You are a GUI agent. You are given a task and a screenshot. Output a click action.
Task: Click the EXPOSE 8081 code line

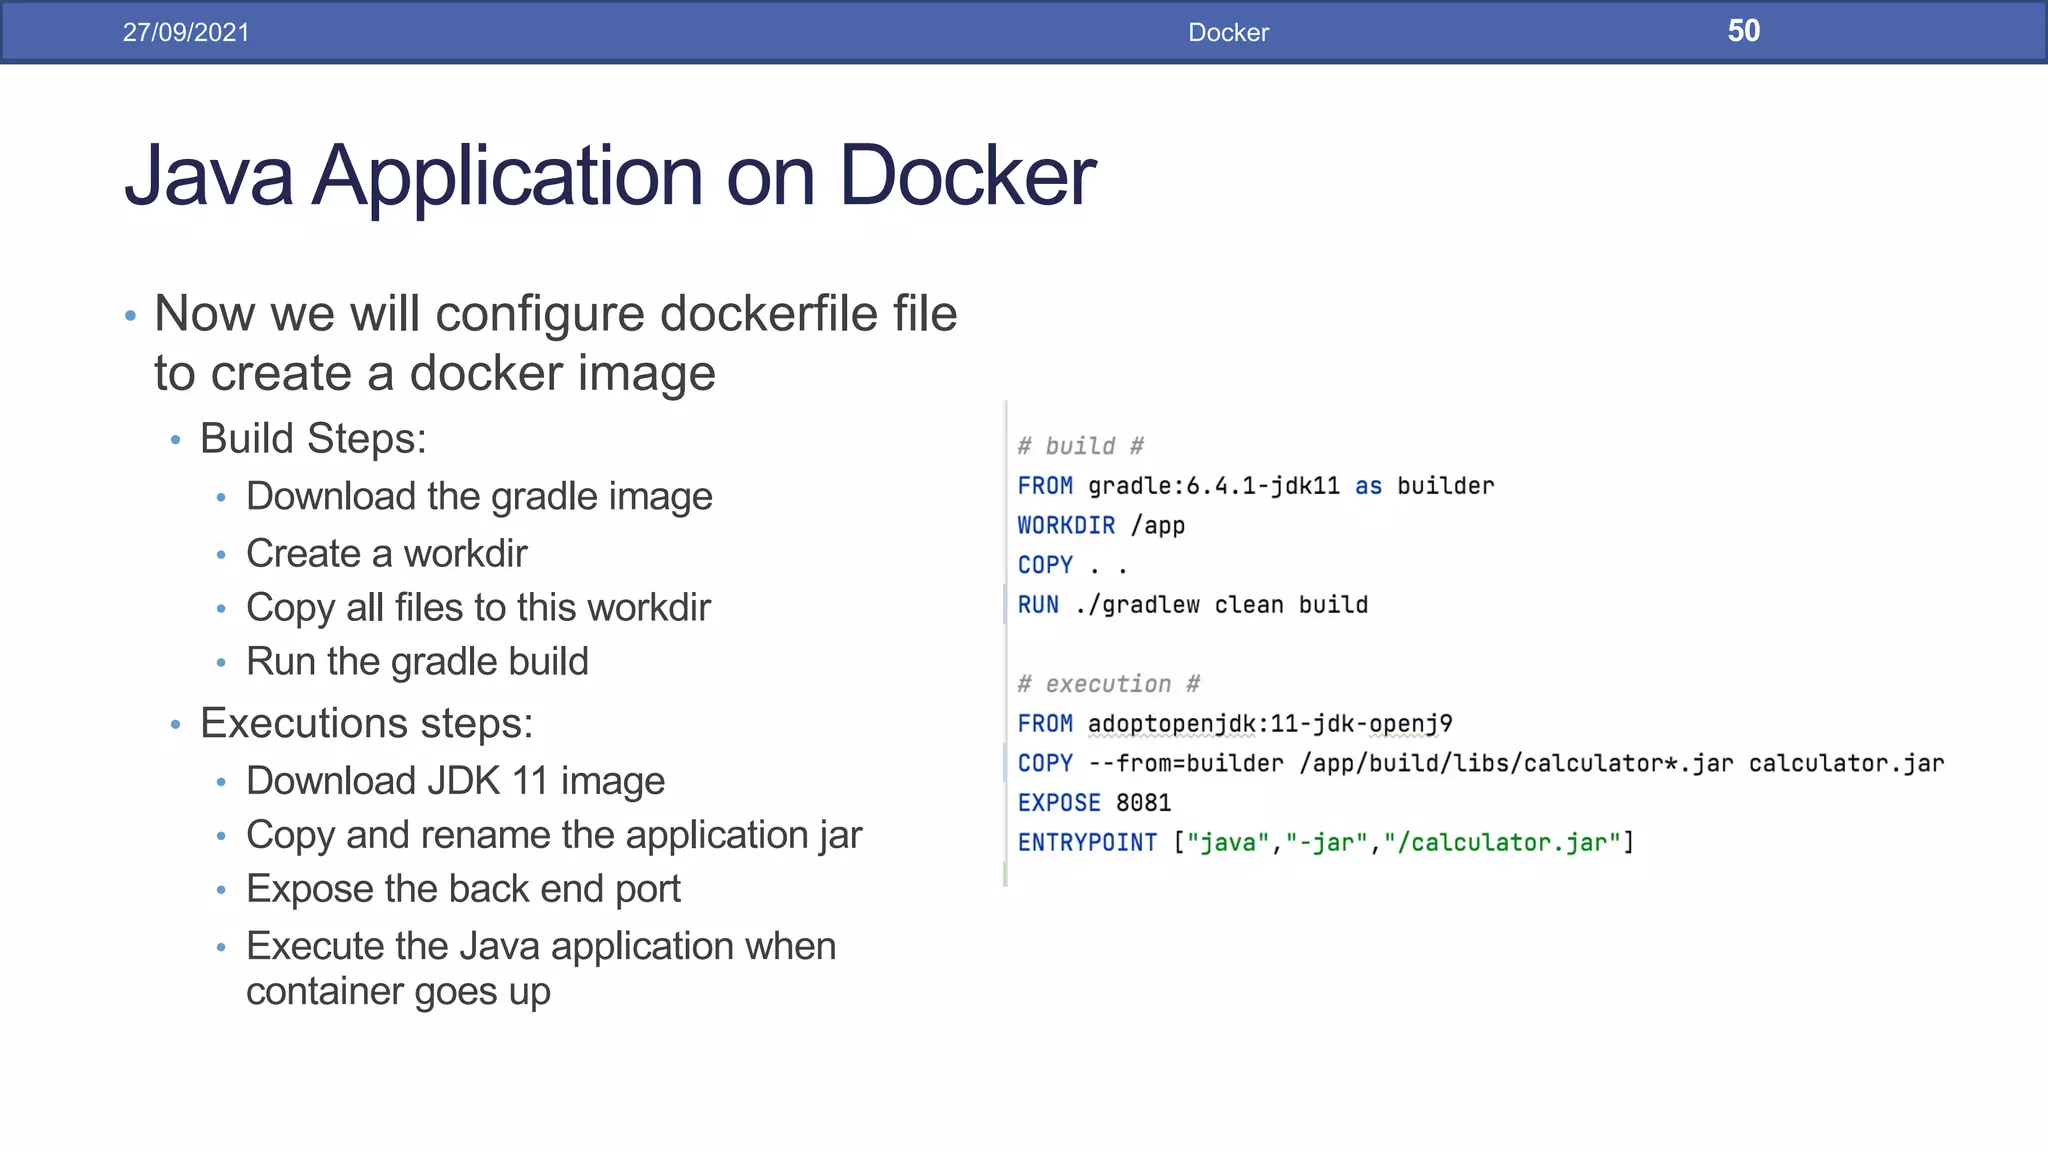pyautogui.click(x=1094, y=803)
